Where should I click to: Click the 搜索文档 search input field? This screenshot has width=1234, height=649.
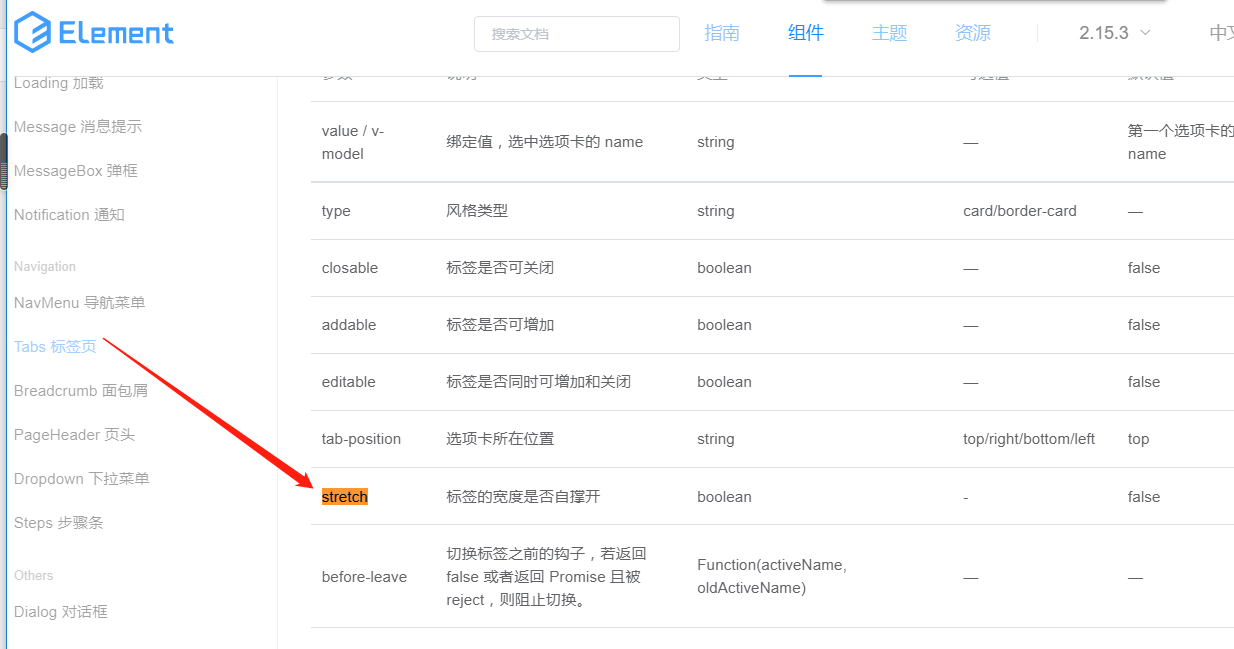point(576,33)
